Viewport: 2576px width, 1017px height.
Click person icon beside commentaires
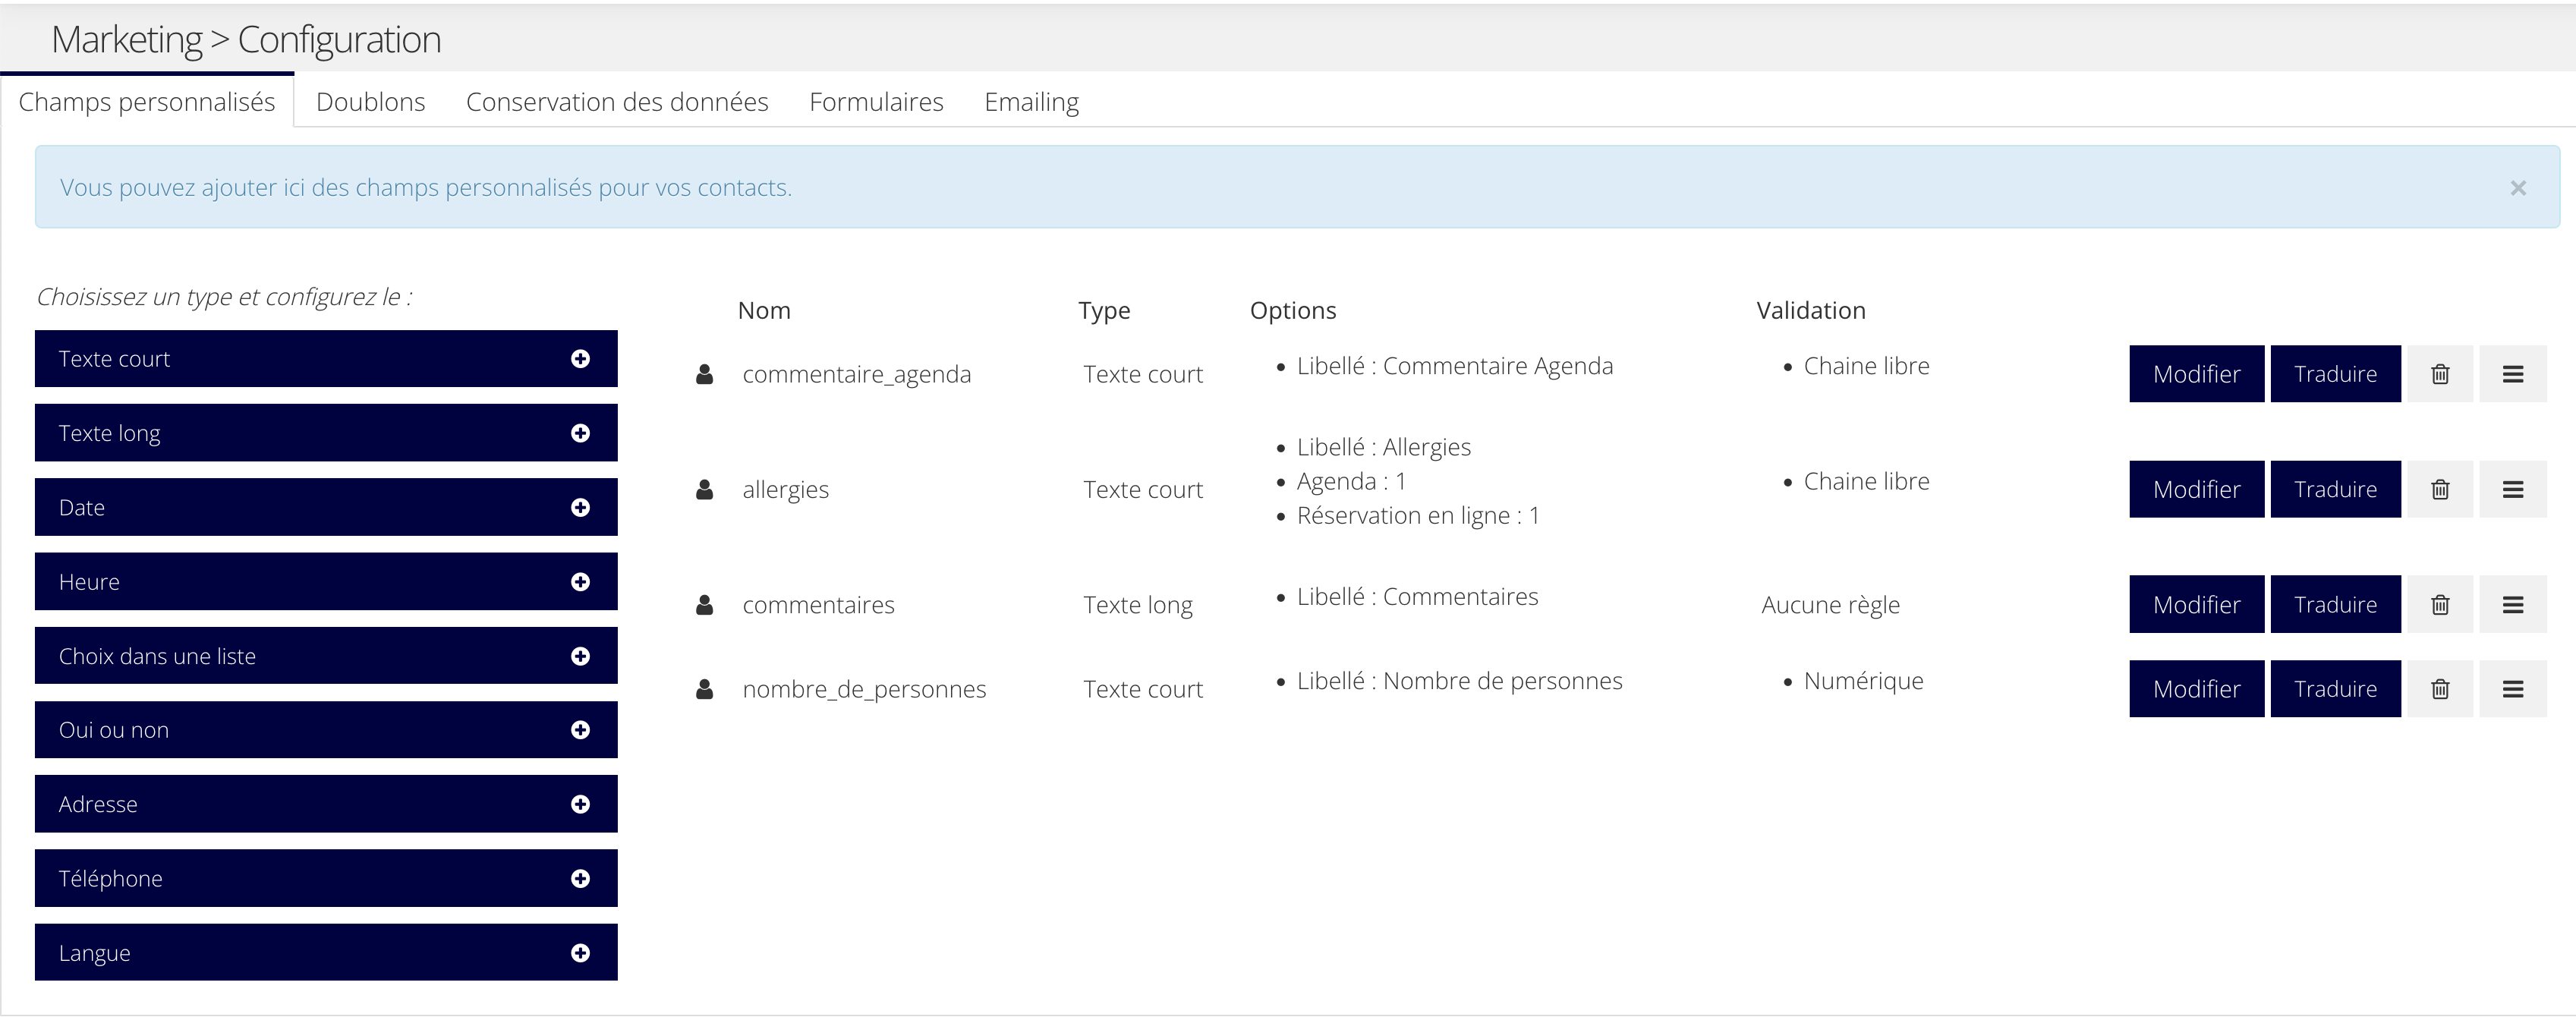pos(705,604)
